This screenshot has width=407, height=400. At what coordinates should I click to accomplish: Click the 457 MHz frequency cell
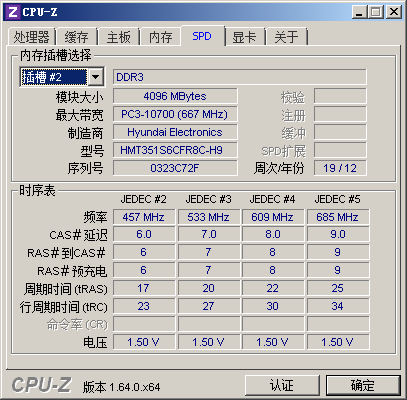144,217
